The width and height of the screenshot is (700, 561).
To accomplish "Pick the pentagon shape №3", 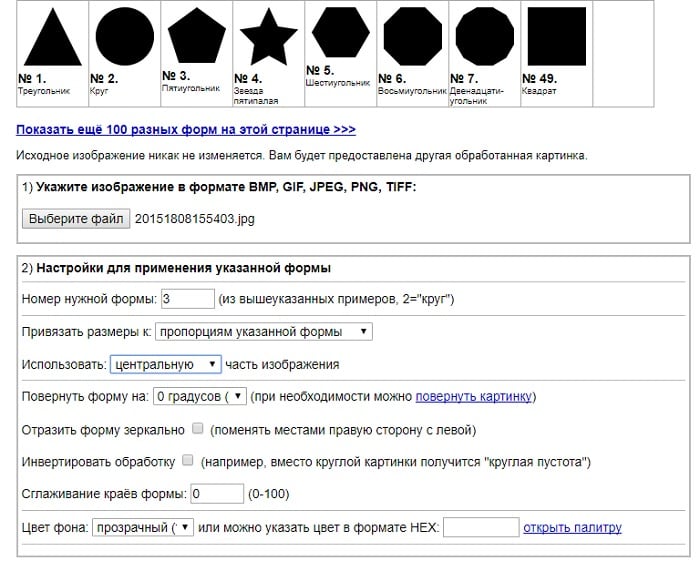I will coord(196,36).
